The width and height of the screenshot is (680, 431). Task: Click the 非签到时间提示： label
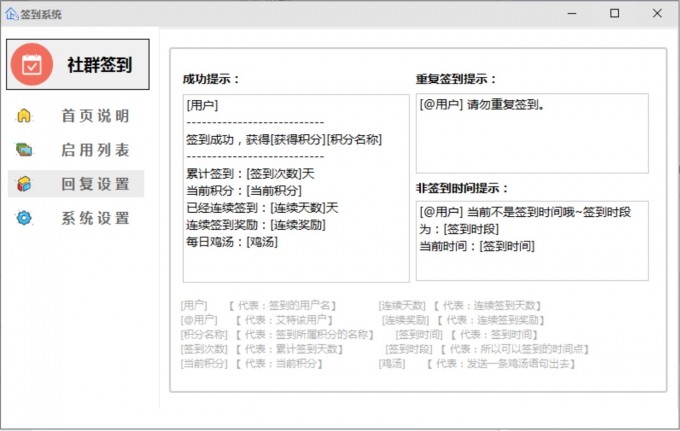[x=462, y=188]
